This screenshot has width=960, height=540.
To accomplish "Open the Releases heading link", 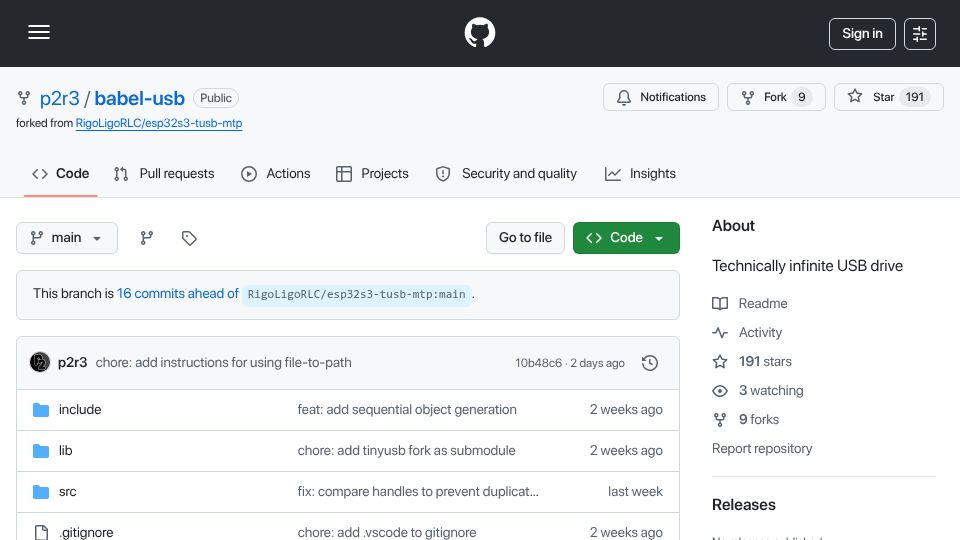I will click(744, 505).
